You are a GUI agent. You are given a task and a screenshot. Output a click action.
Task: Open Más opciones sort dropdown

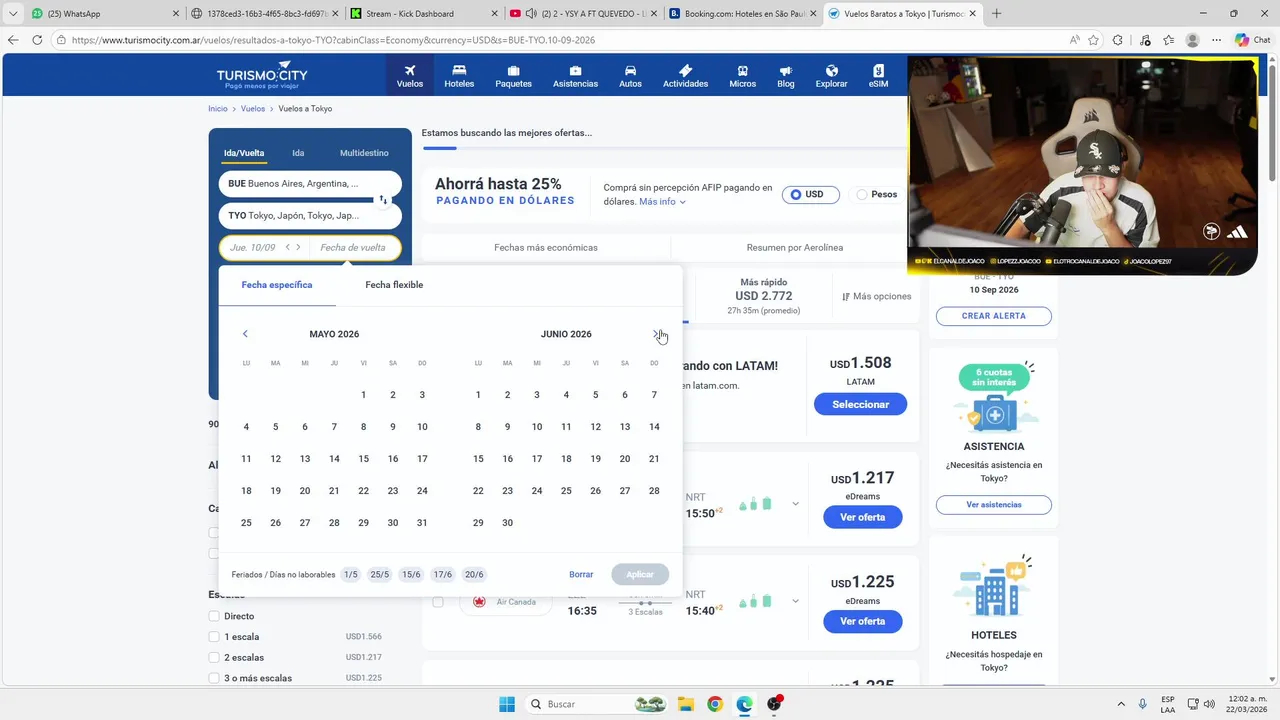pyautogui.click(x=877, y=296)
